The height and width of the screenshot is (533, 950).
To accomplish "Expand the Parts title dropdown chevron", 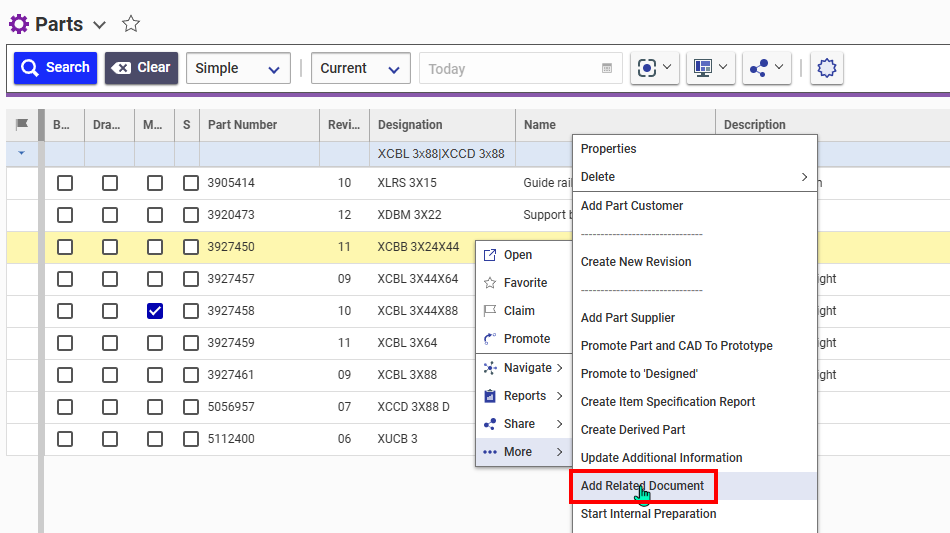I will coord(99,25).
